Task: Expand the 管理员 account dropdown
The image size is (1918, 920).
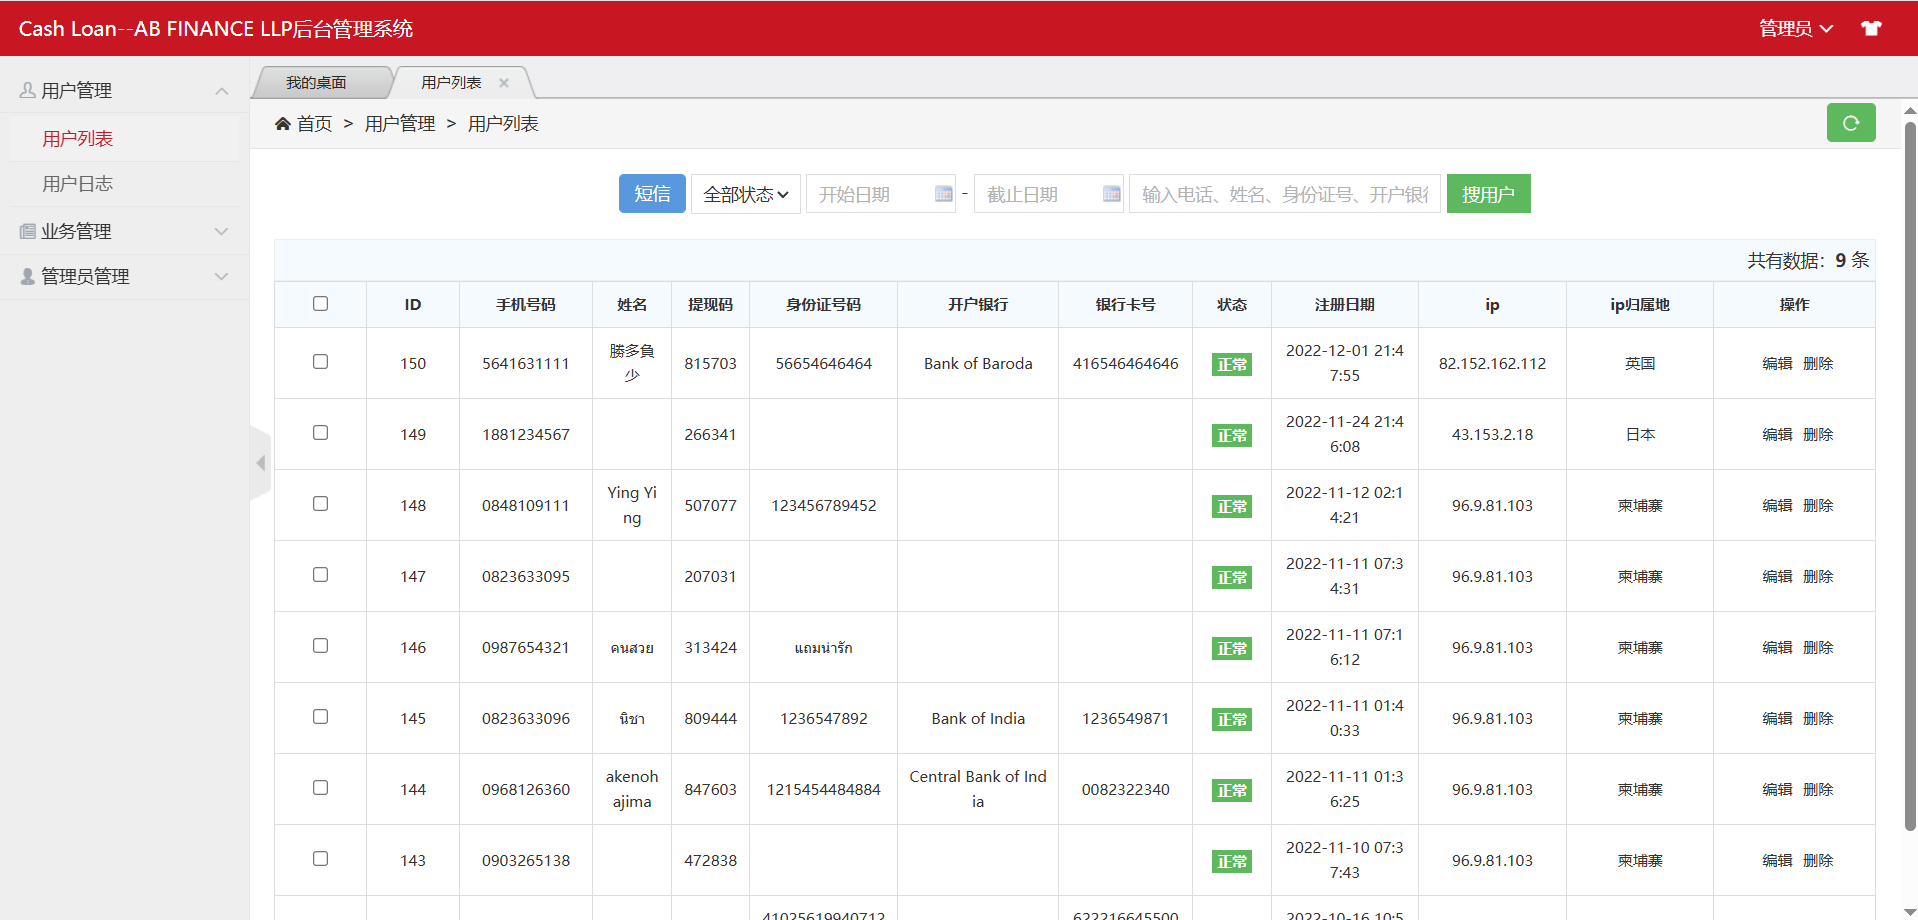Action: [x=1796, y=28]
